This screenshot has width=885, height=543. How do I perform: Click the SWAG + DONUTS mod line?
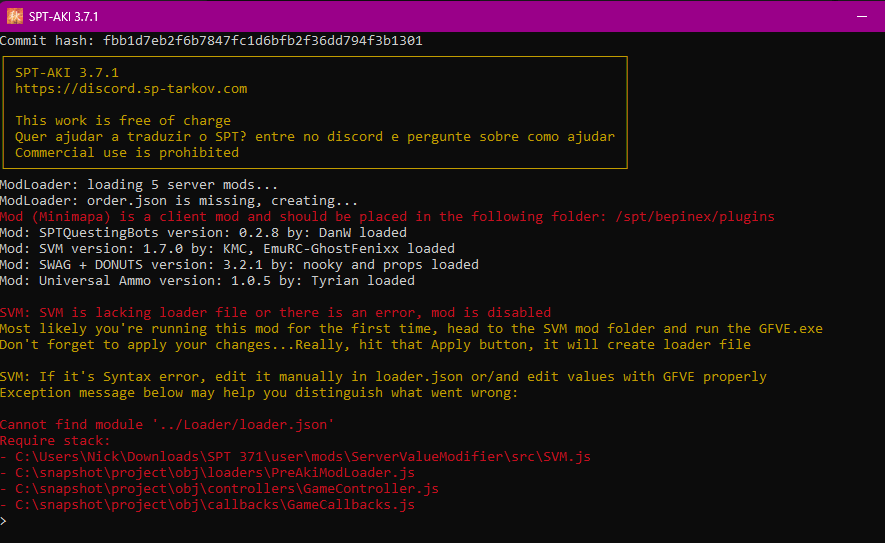tap(239, 265)
